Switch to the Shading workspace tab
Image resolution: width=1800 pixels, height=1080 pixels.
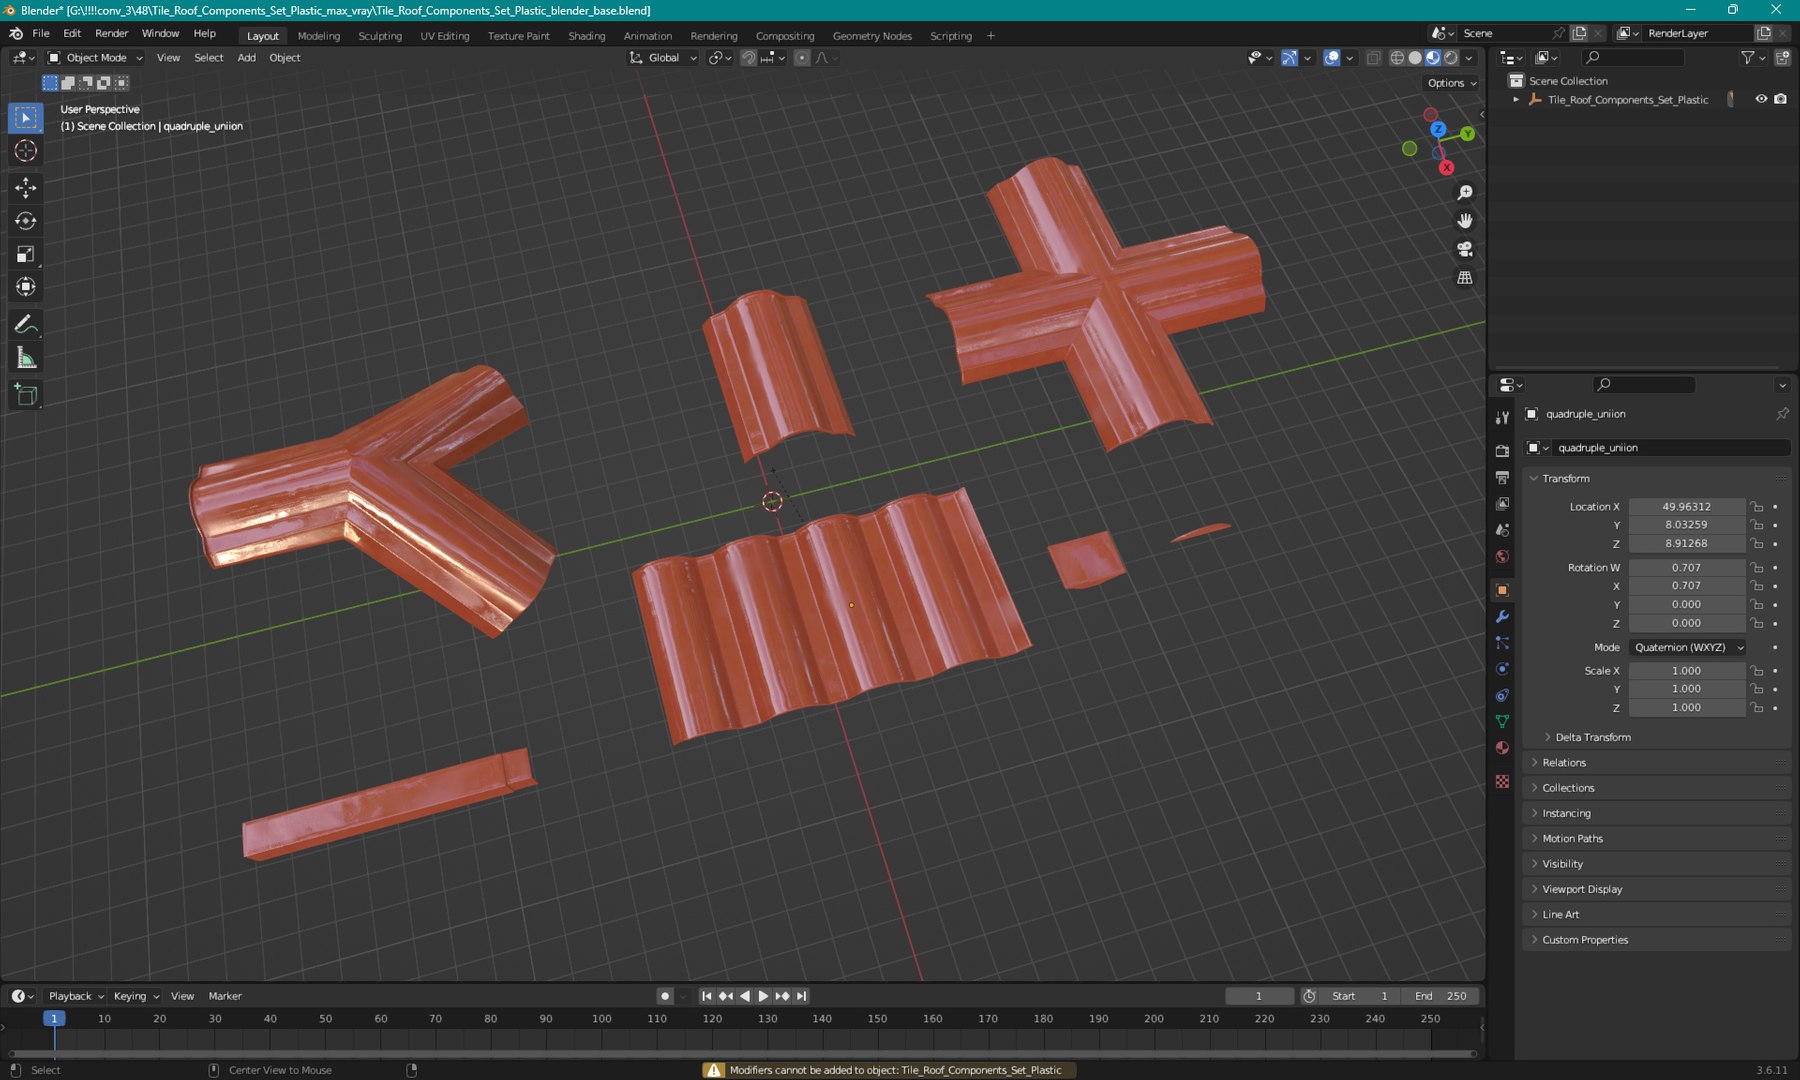coord(586,36)
